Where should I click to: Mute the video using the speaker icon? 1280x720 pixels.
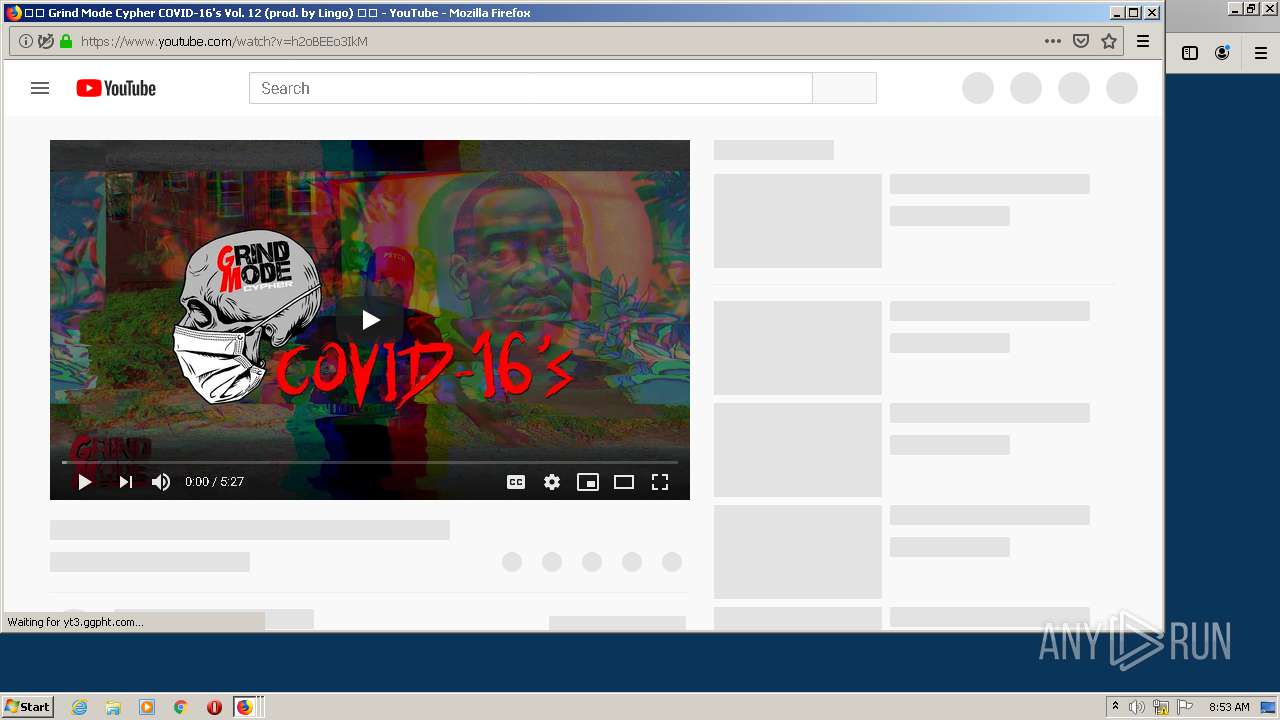161,482
